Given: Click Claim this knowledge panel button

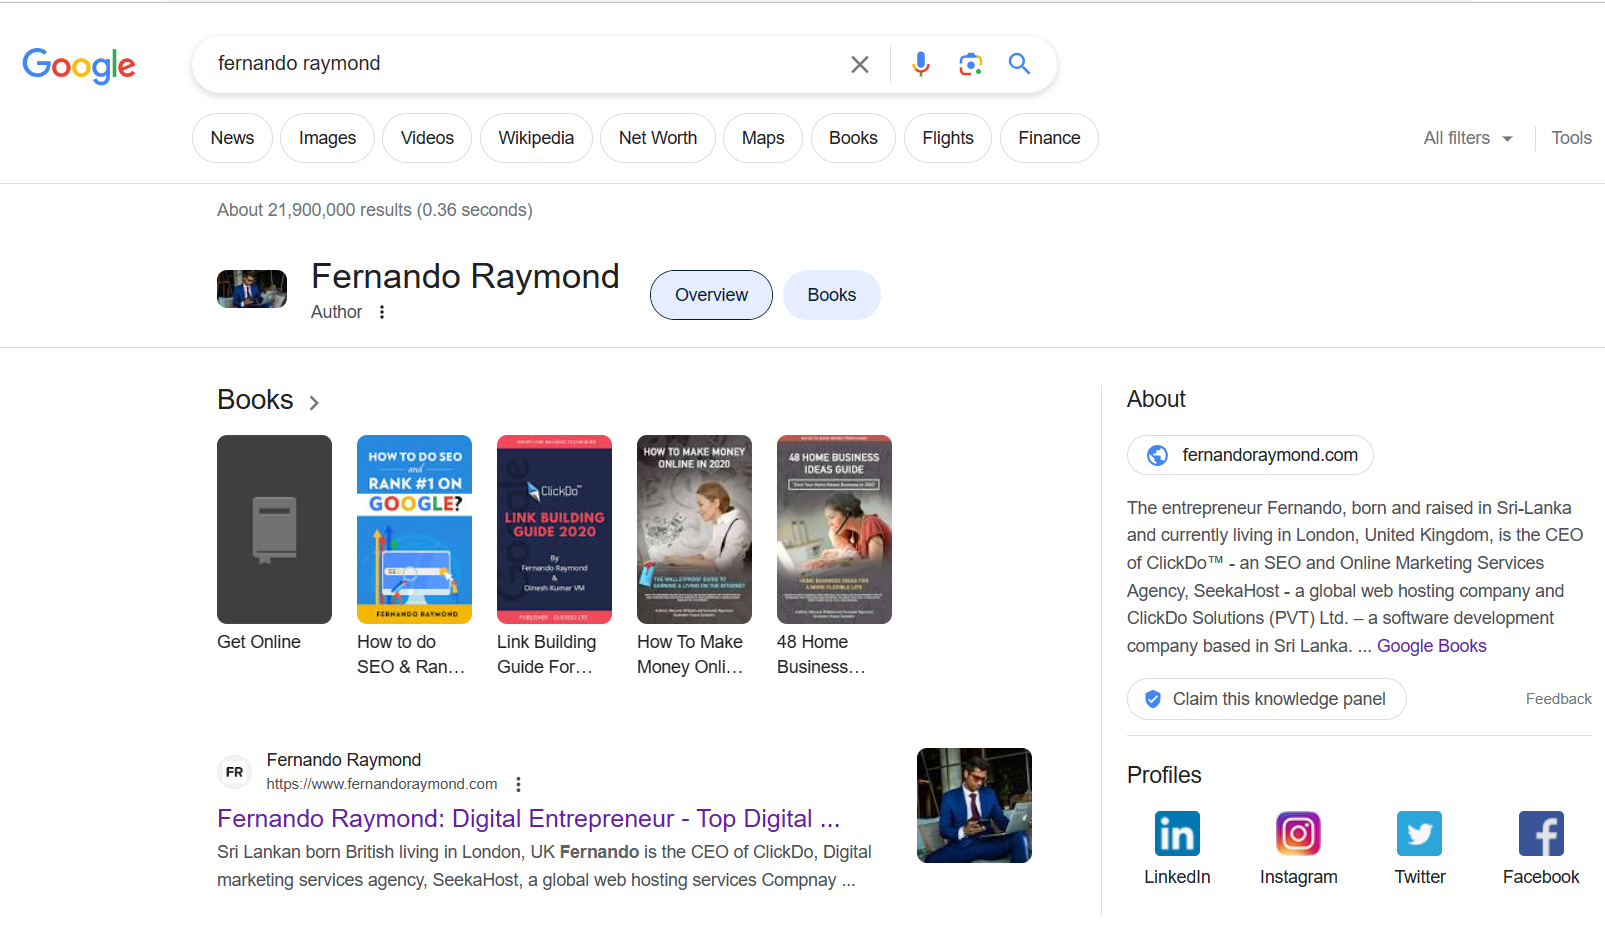Looking at the screenshot, I should click(x=1266, y=699).
